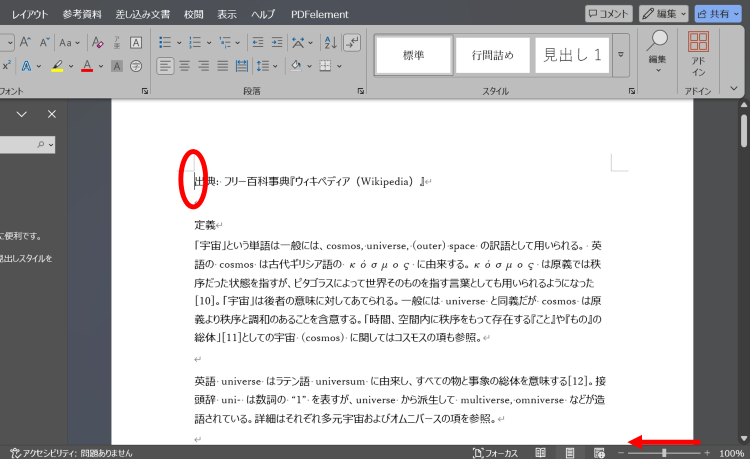Click the 共有 share button
The width and height of the screenshot is (750, 459).
(720, 14)
